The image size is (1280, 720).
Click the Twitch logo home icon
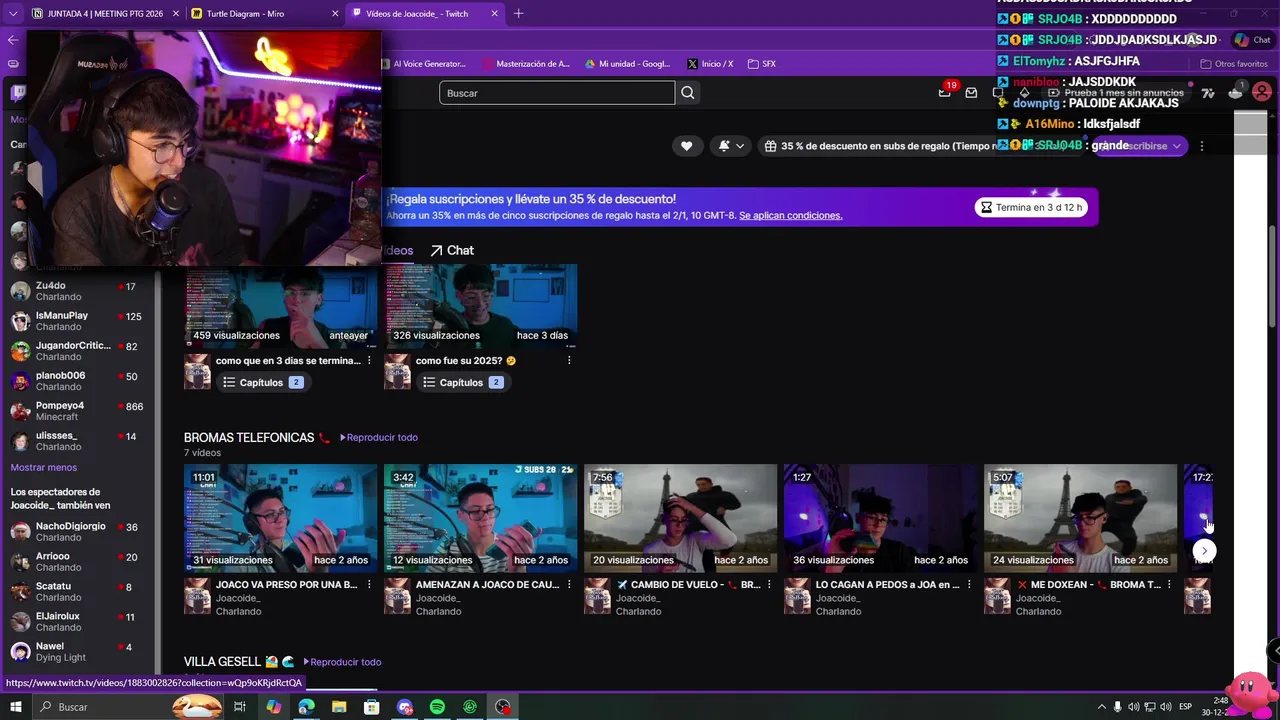tap(17, 93)
